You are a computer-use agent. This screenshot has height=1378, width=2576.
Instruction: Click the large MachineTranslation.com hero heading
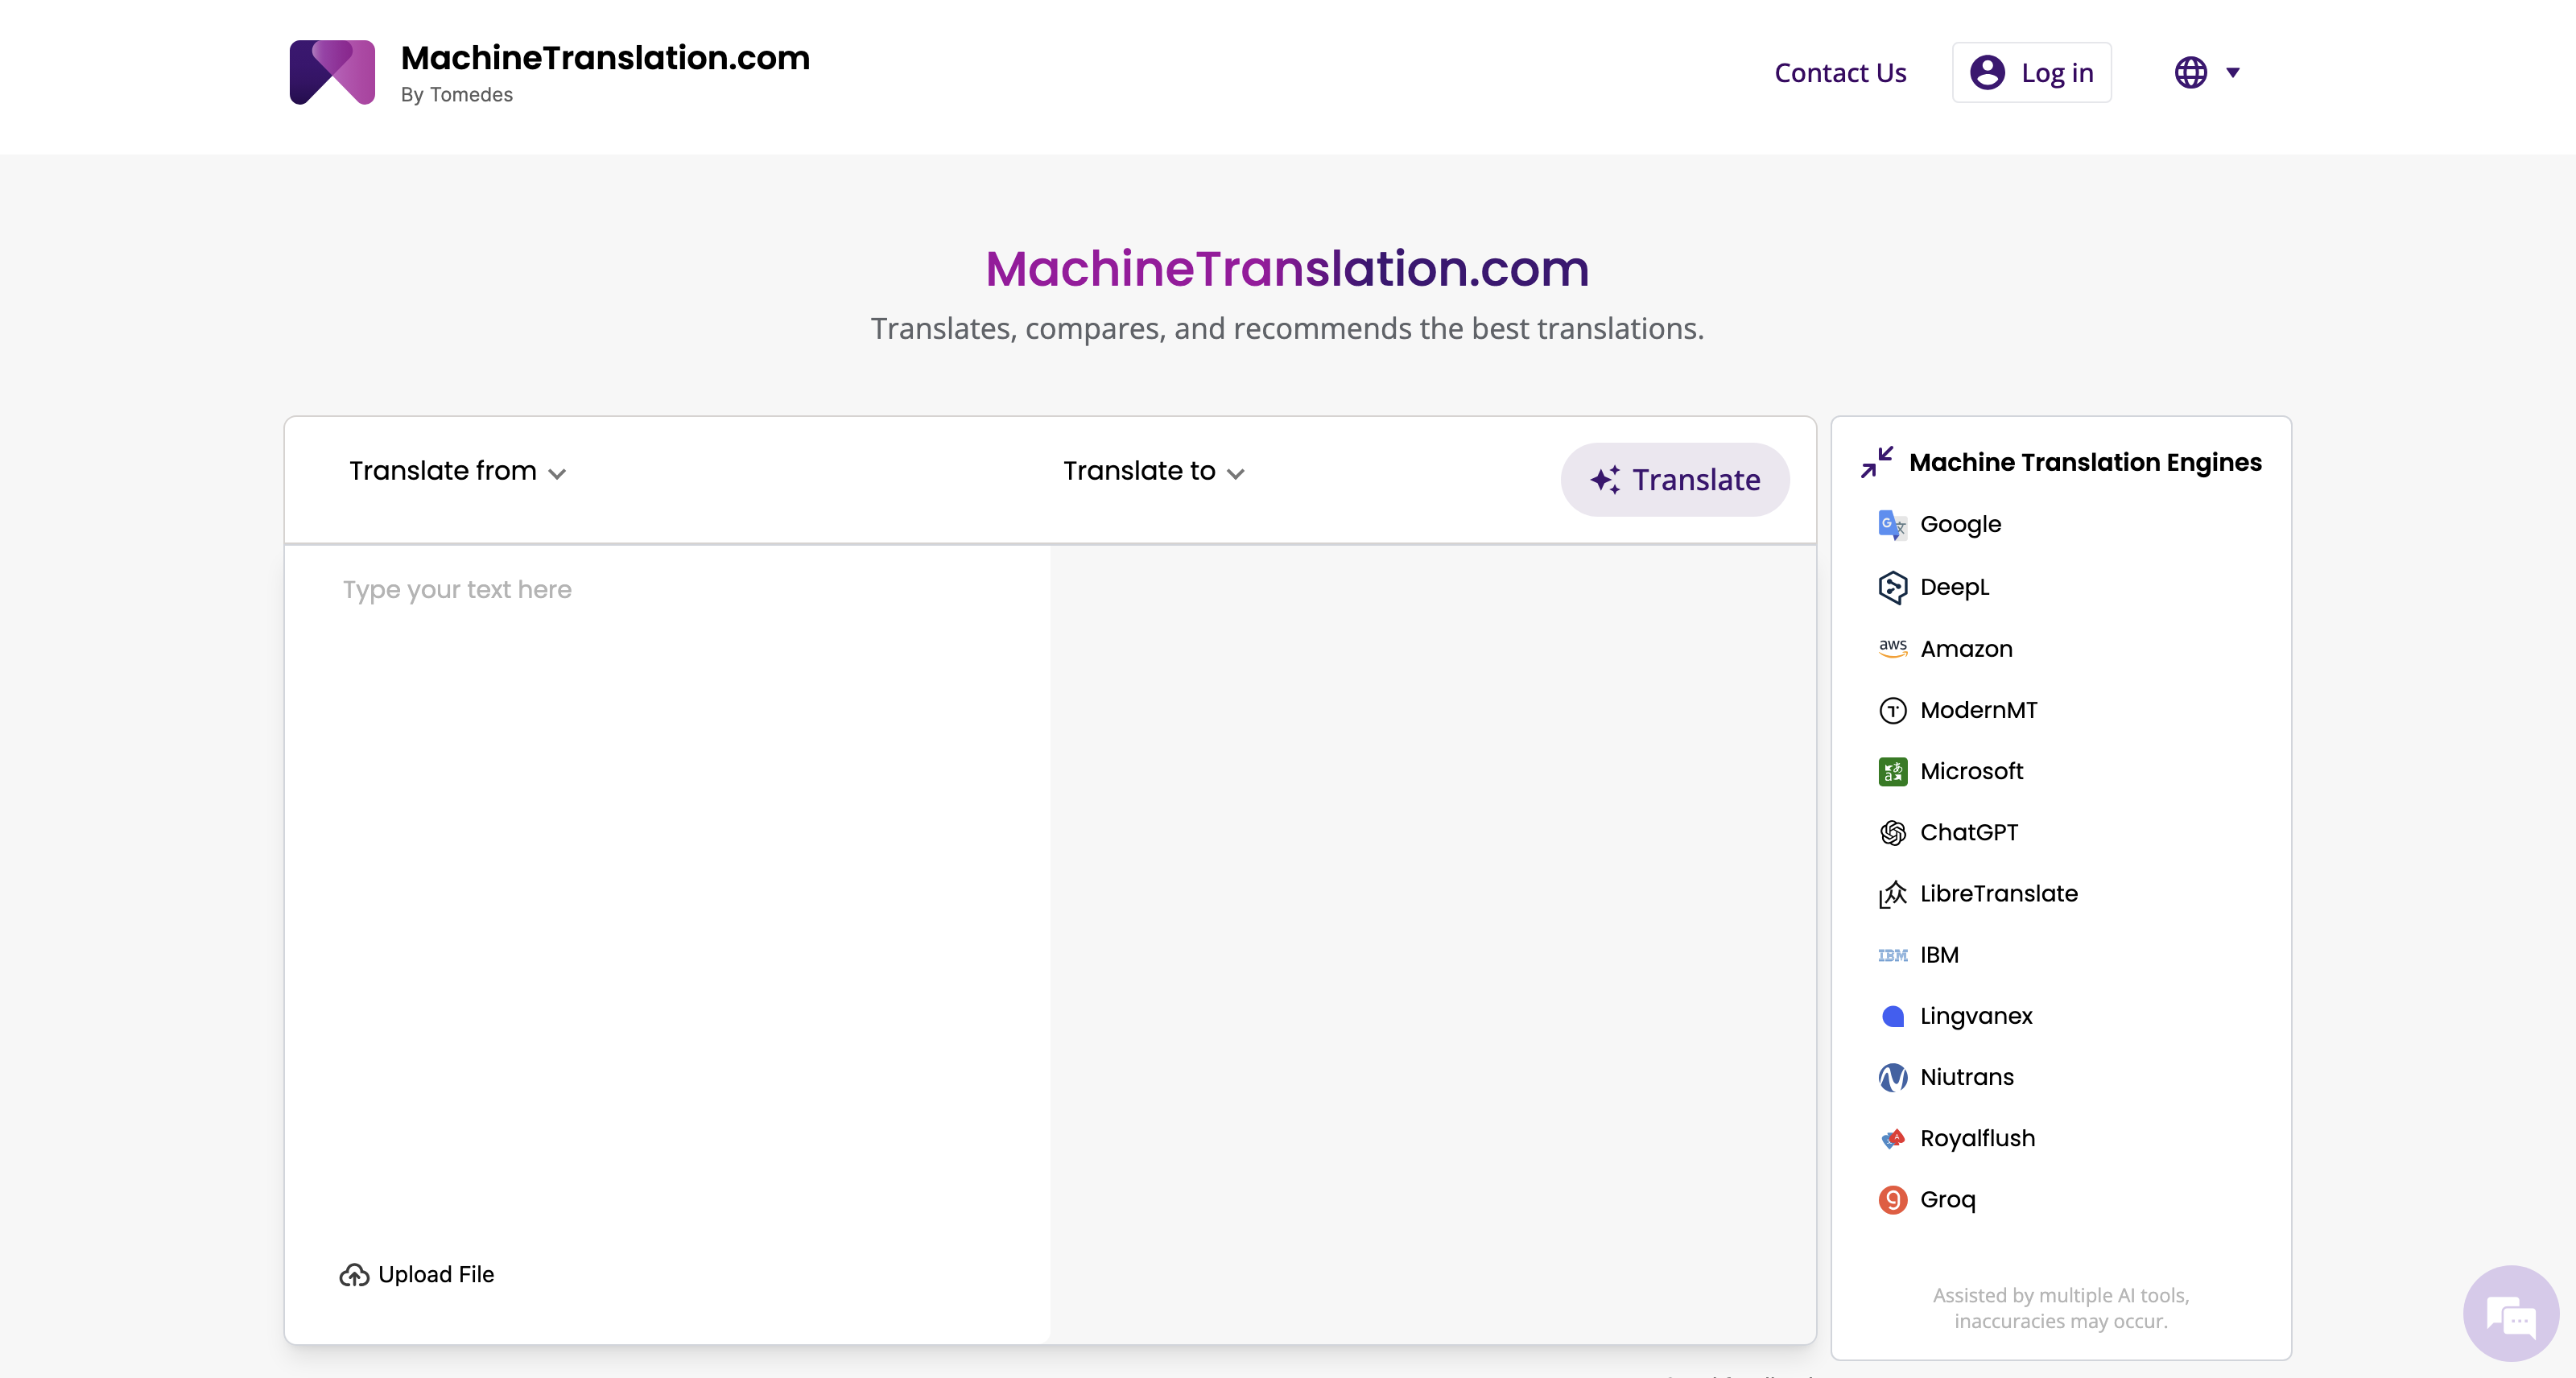click(x=1287, y=268)
